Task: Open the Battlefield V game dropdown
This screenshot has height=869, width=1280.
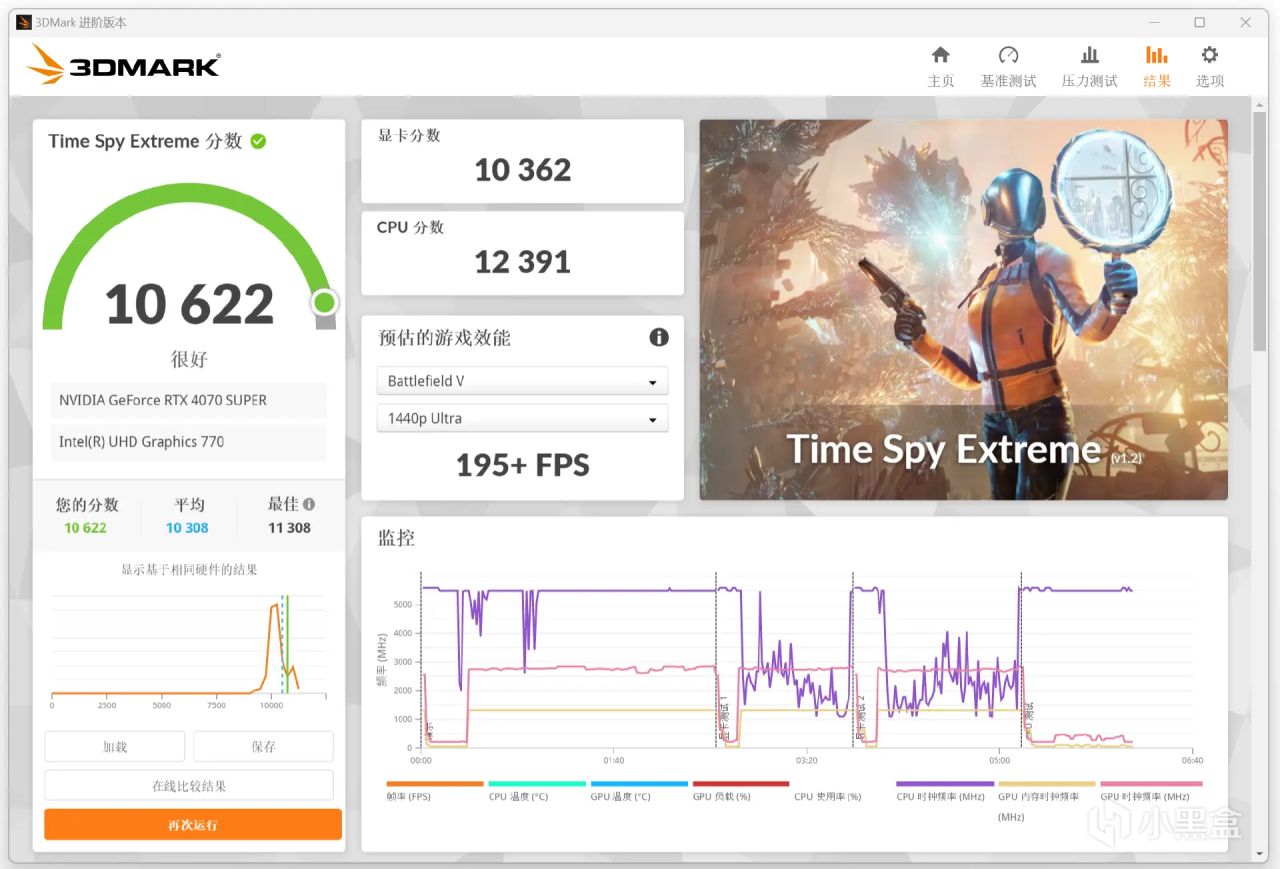Action: 522,381
